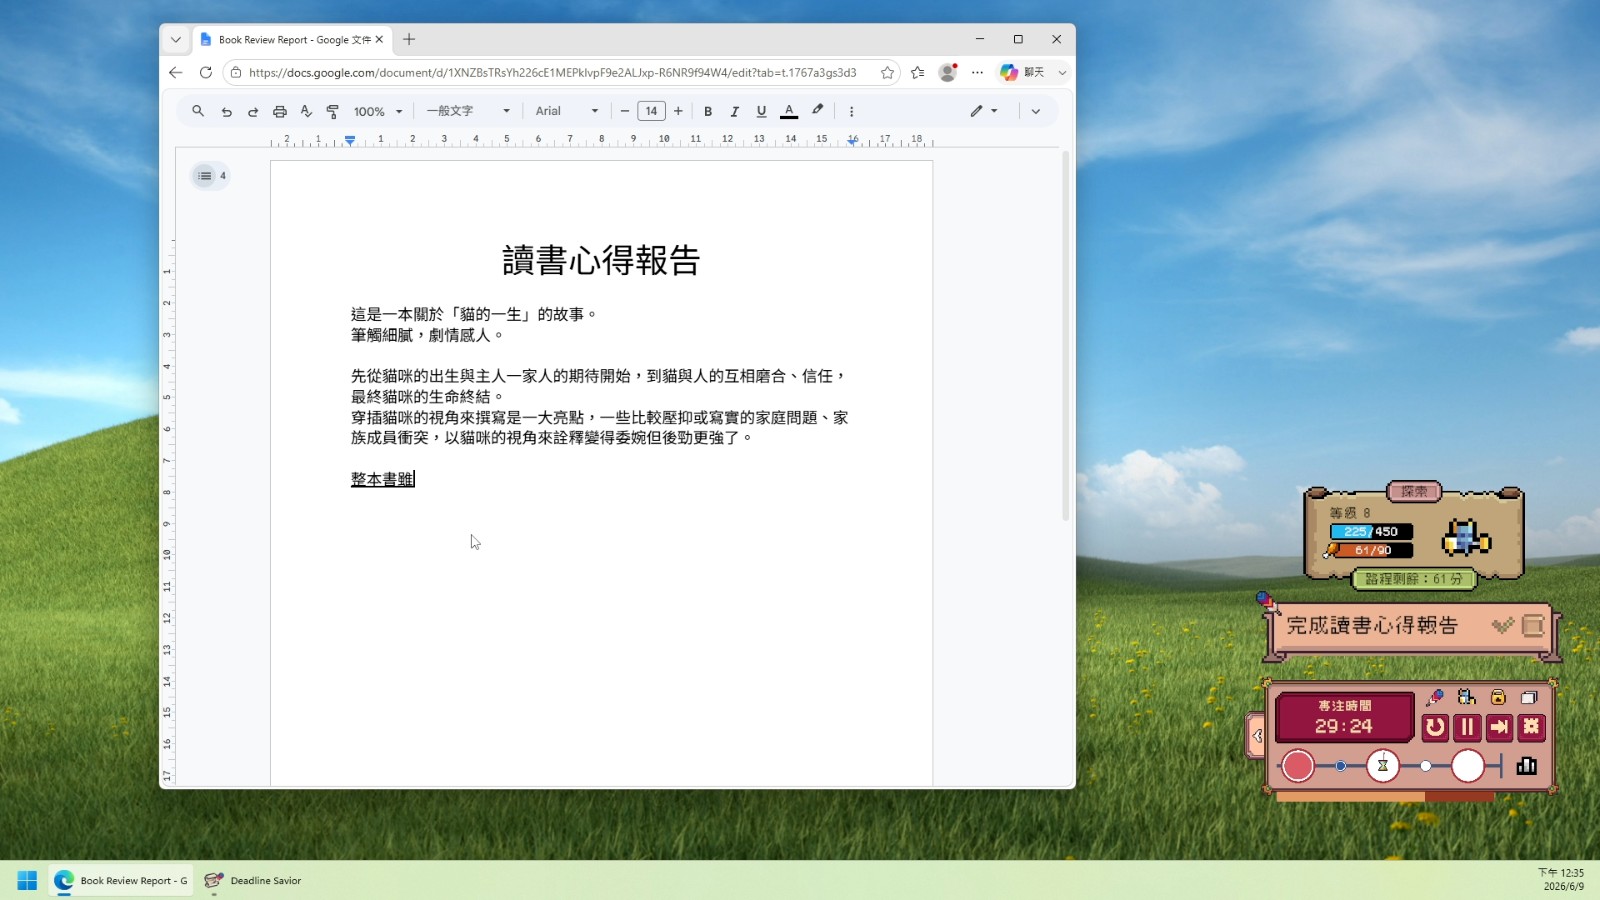Show the document outline tabs button
The width and height of the screenshot is (1600, 900).
210,176
